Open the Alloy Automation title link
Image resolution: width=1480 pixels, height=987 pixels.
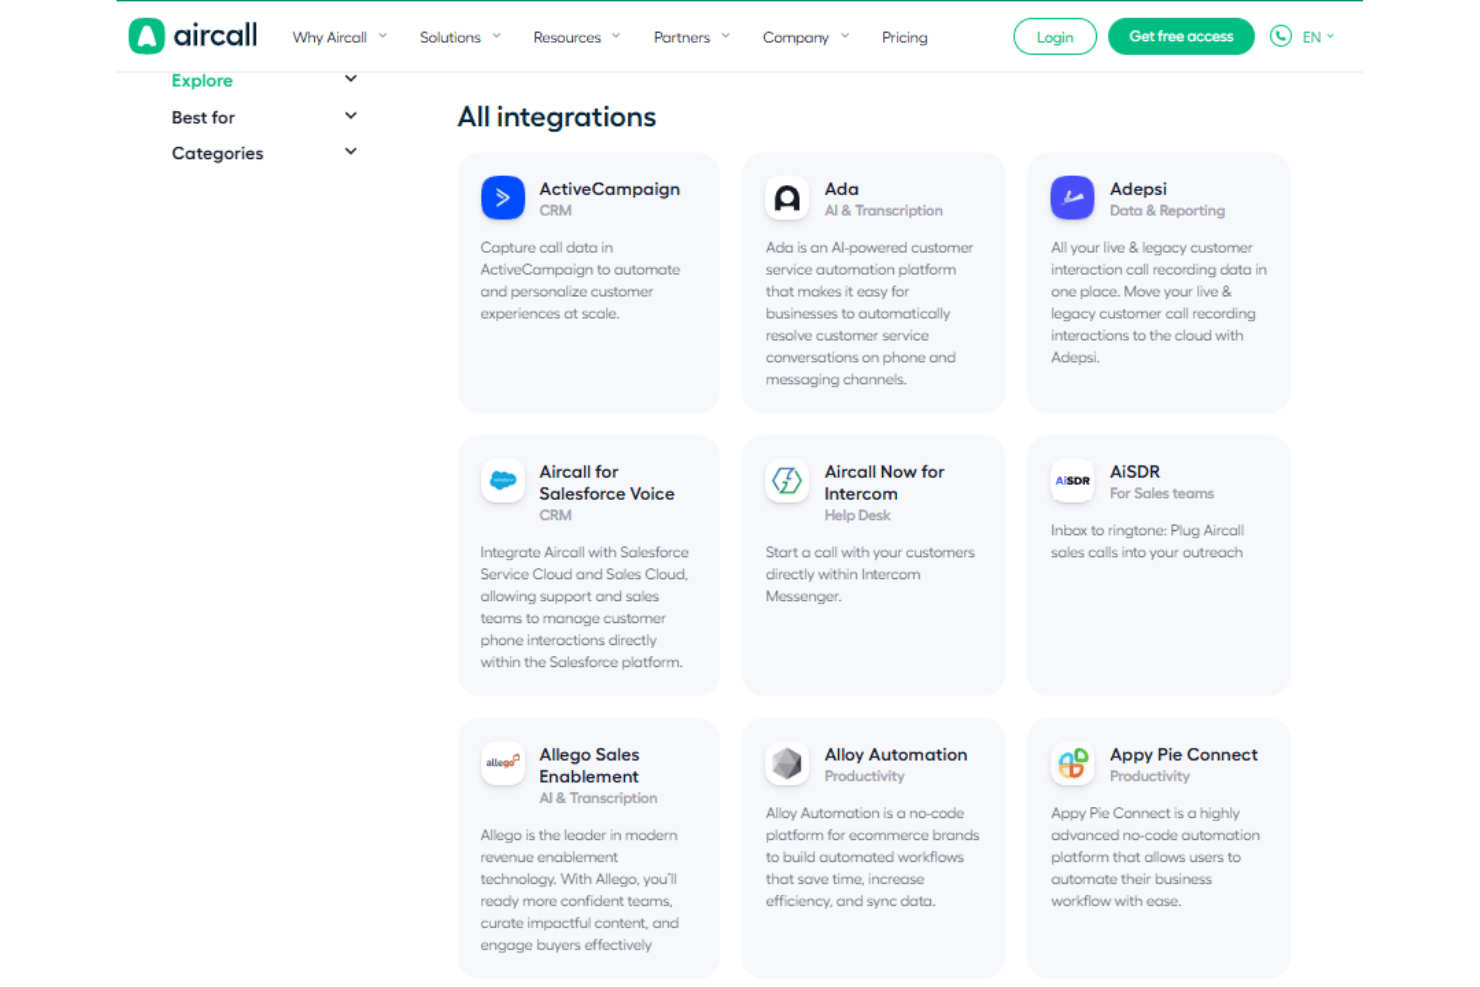pyautogui.click(x=896, y=755)
